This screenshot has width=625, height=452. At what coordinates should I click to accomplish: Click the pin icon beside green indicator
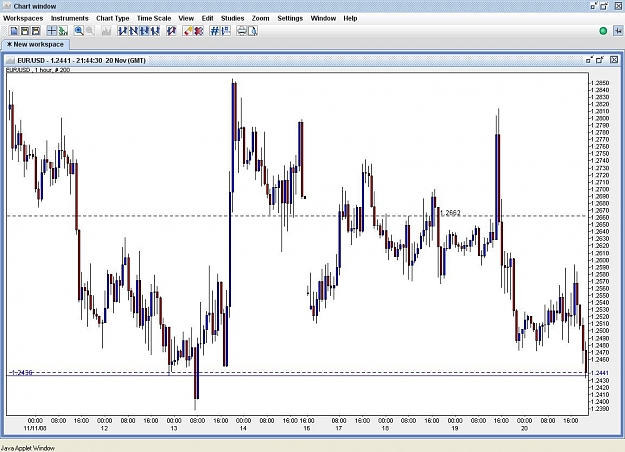pyautogui.click(x=617, y=31)
